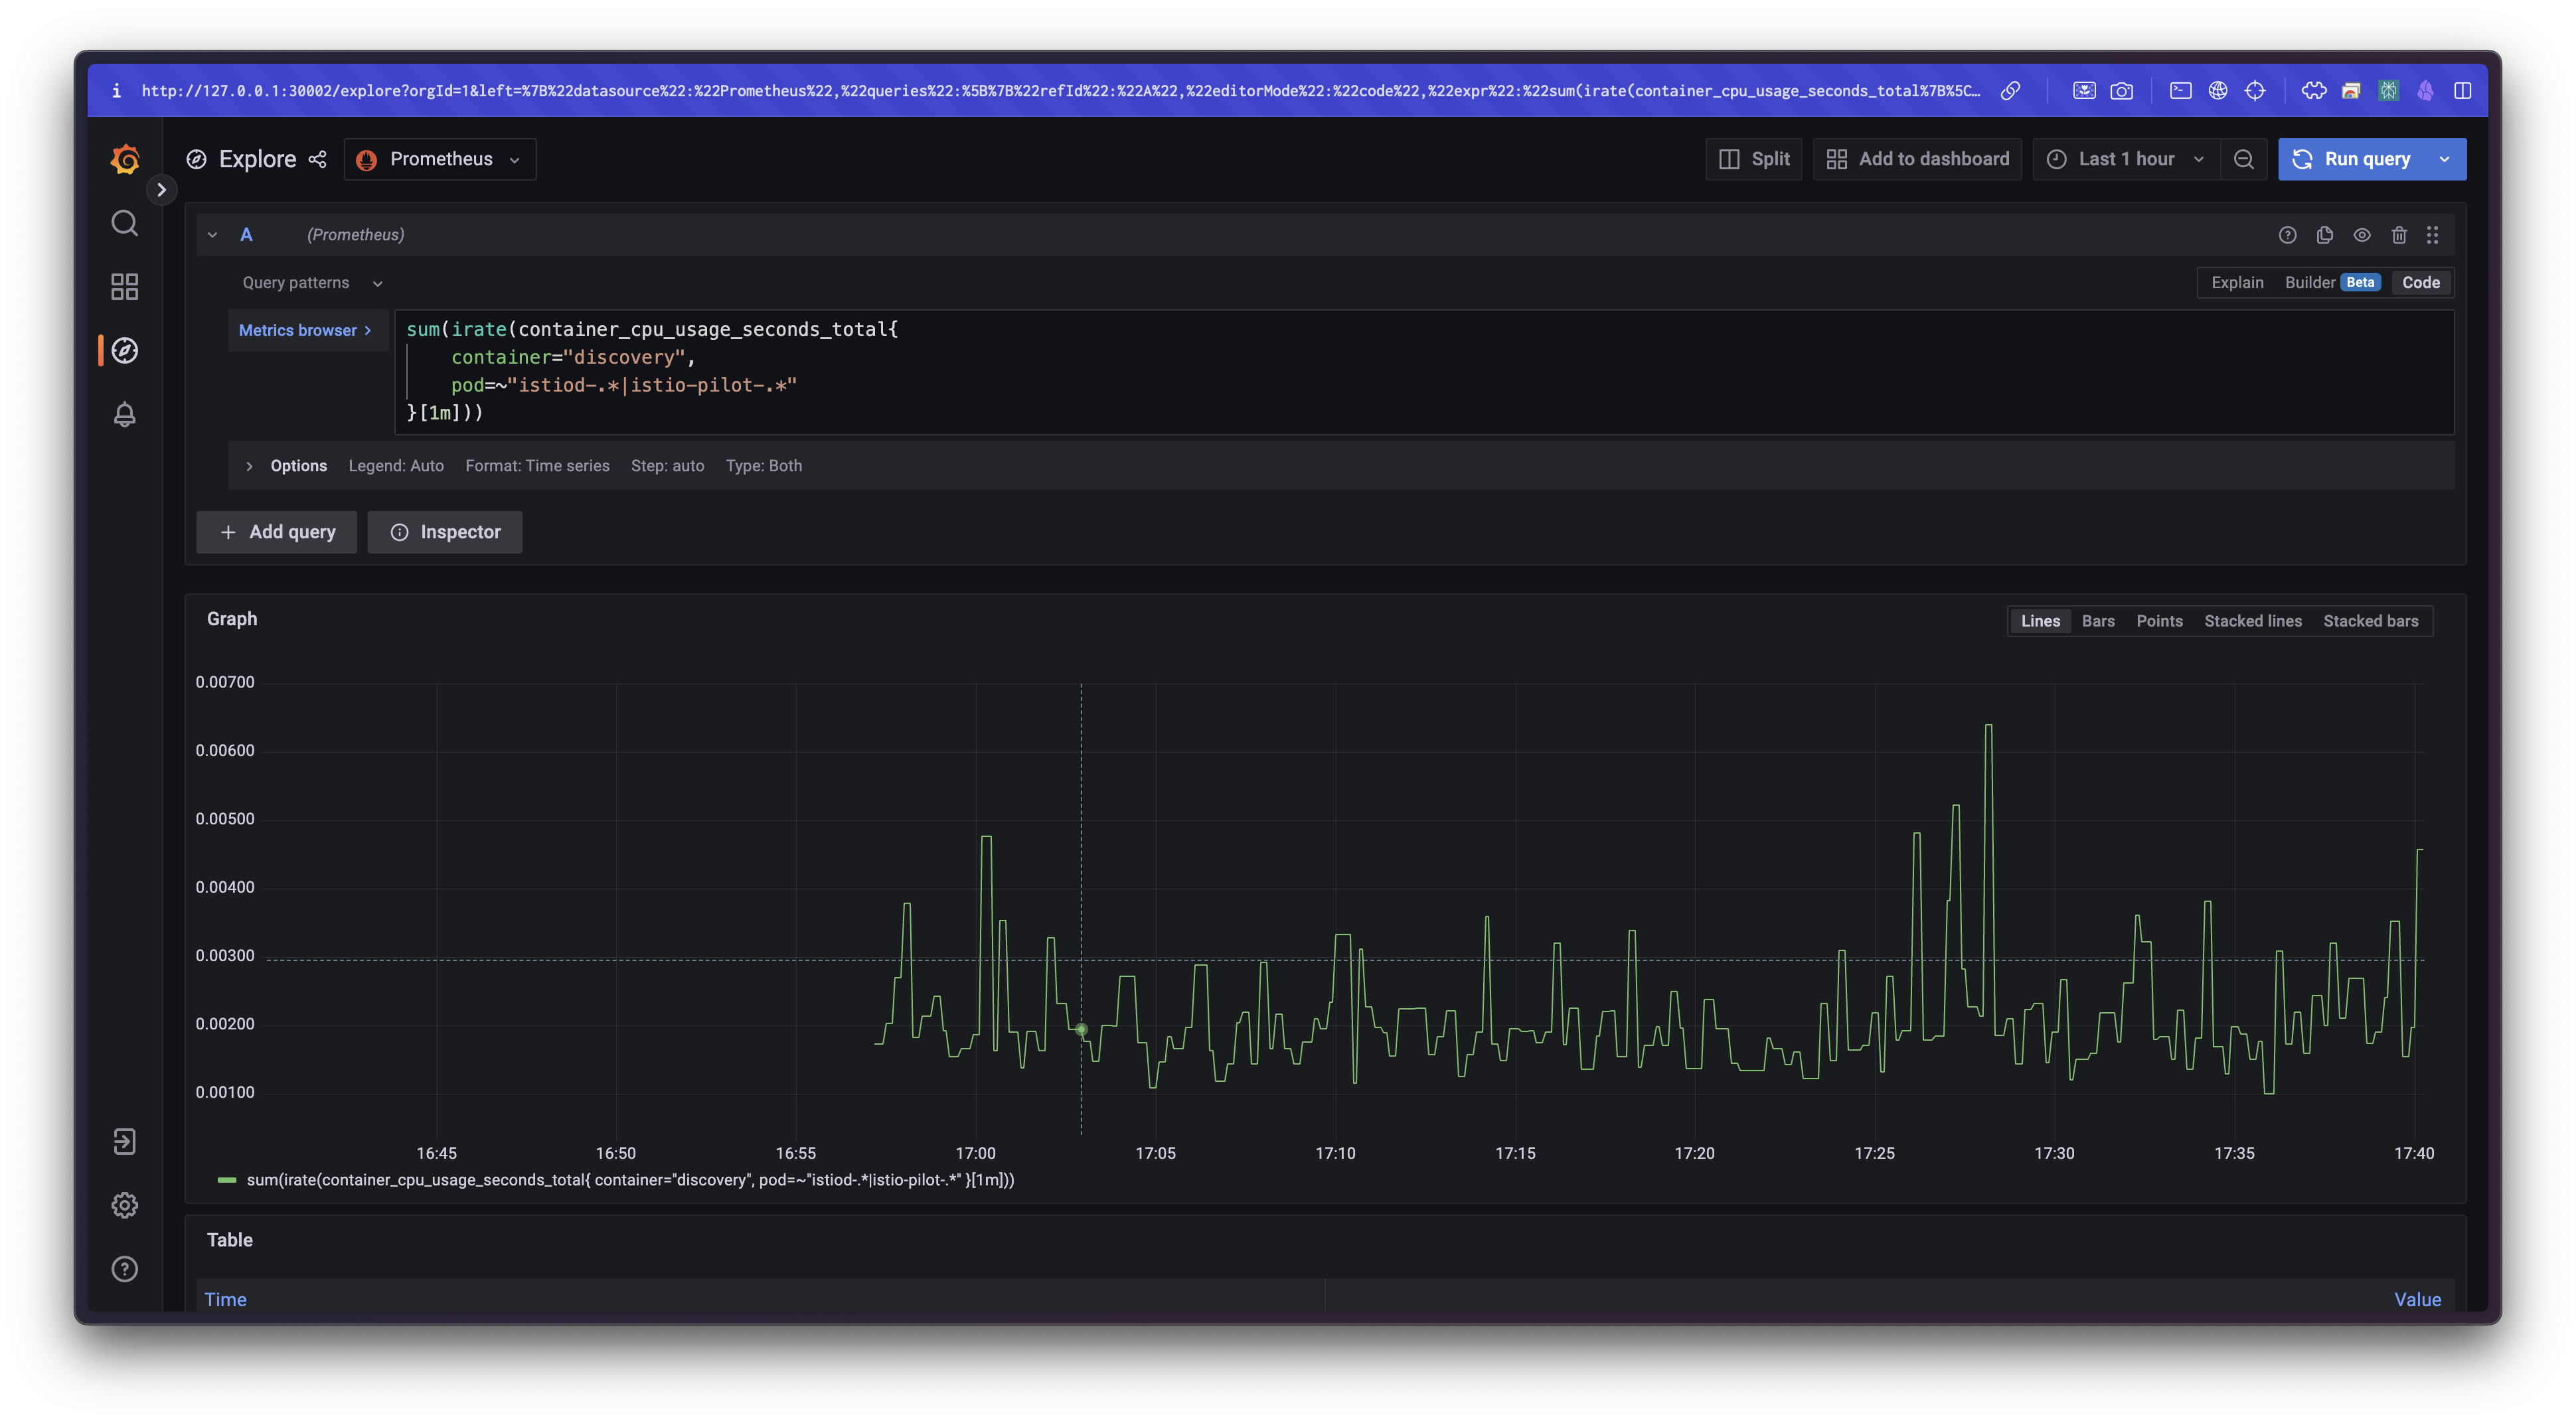The image size is (2576, 1423).
Task: Click the drag handle dots on query A
Action: [2432, 235]
